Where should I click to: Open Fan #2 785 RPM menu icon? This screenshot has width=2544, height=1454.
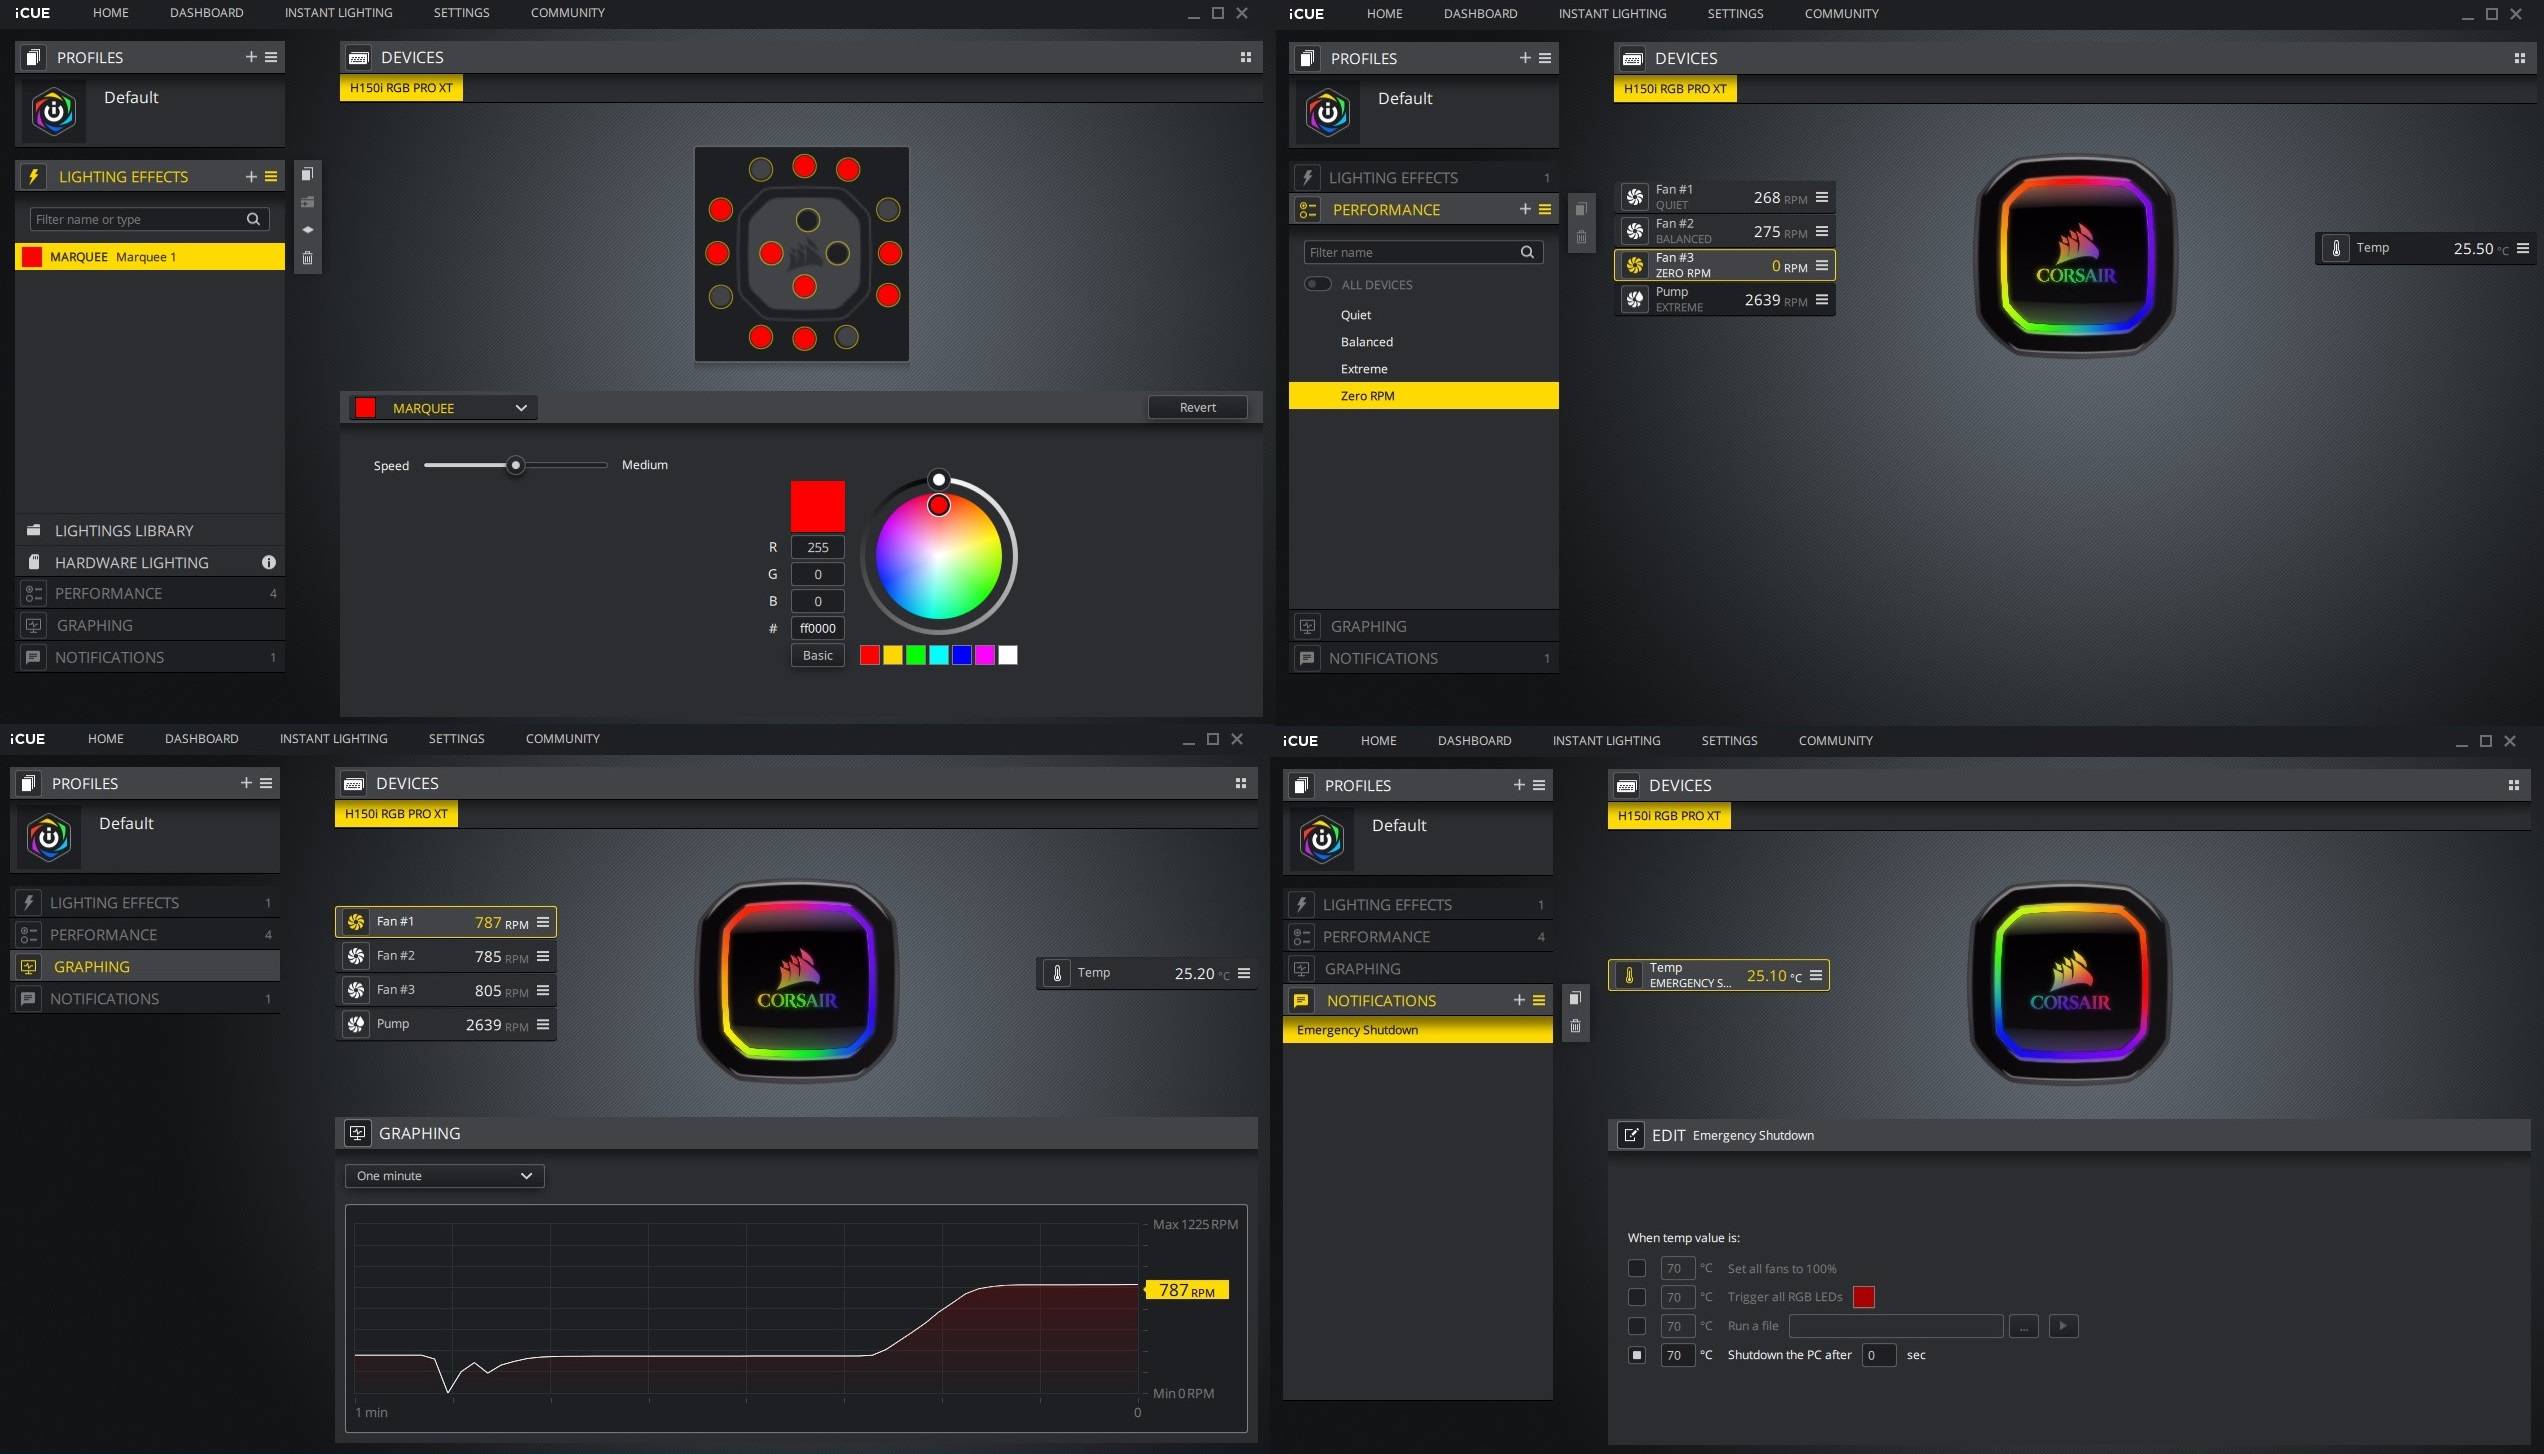tap(543, 956)
